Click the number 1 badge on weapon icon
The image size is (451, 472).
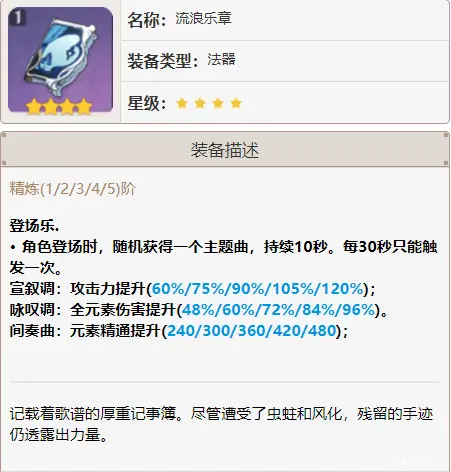18,17
